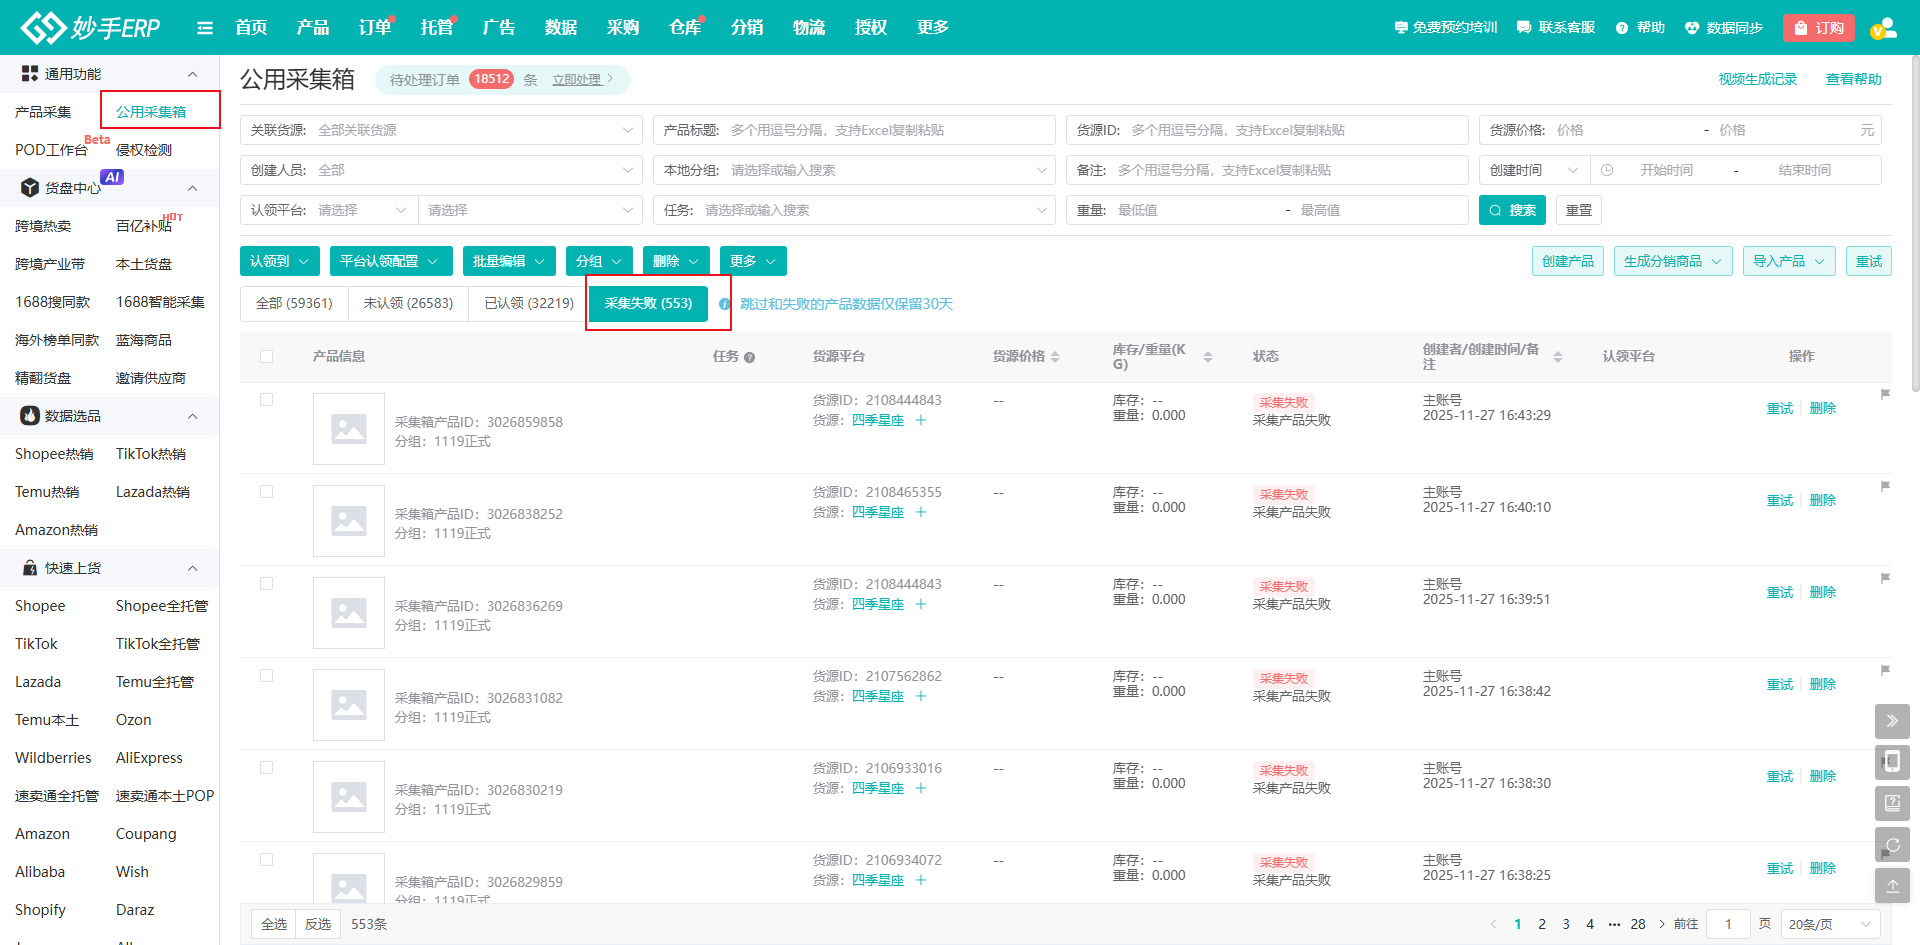Click the 立即处理 link for pending orders

click(x=582, y=80)
